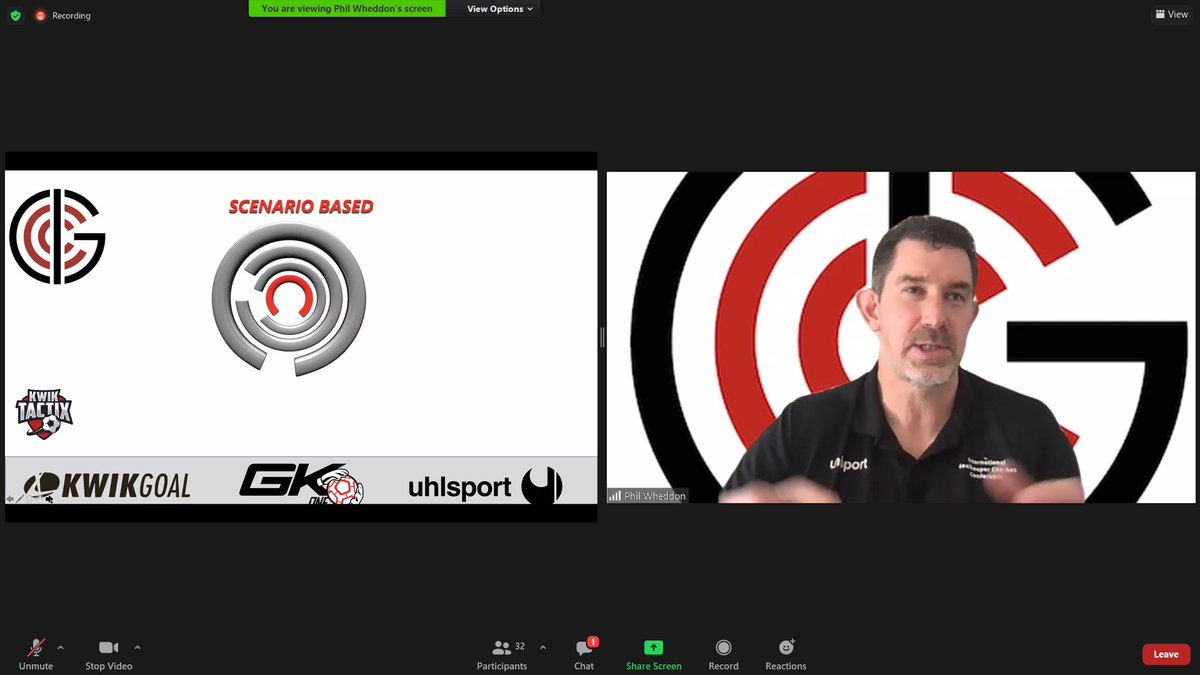
Task: Click the green encryption shield icon
Action: tap(15, 16)
